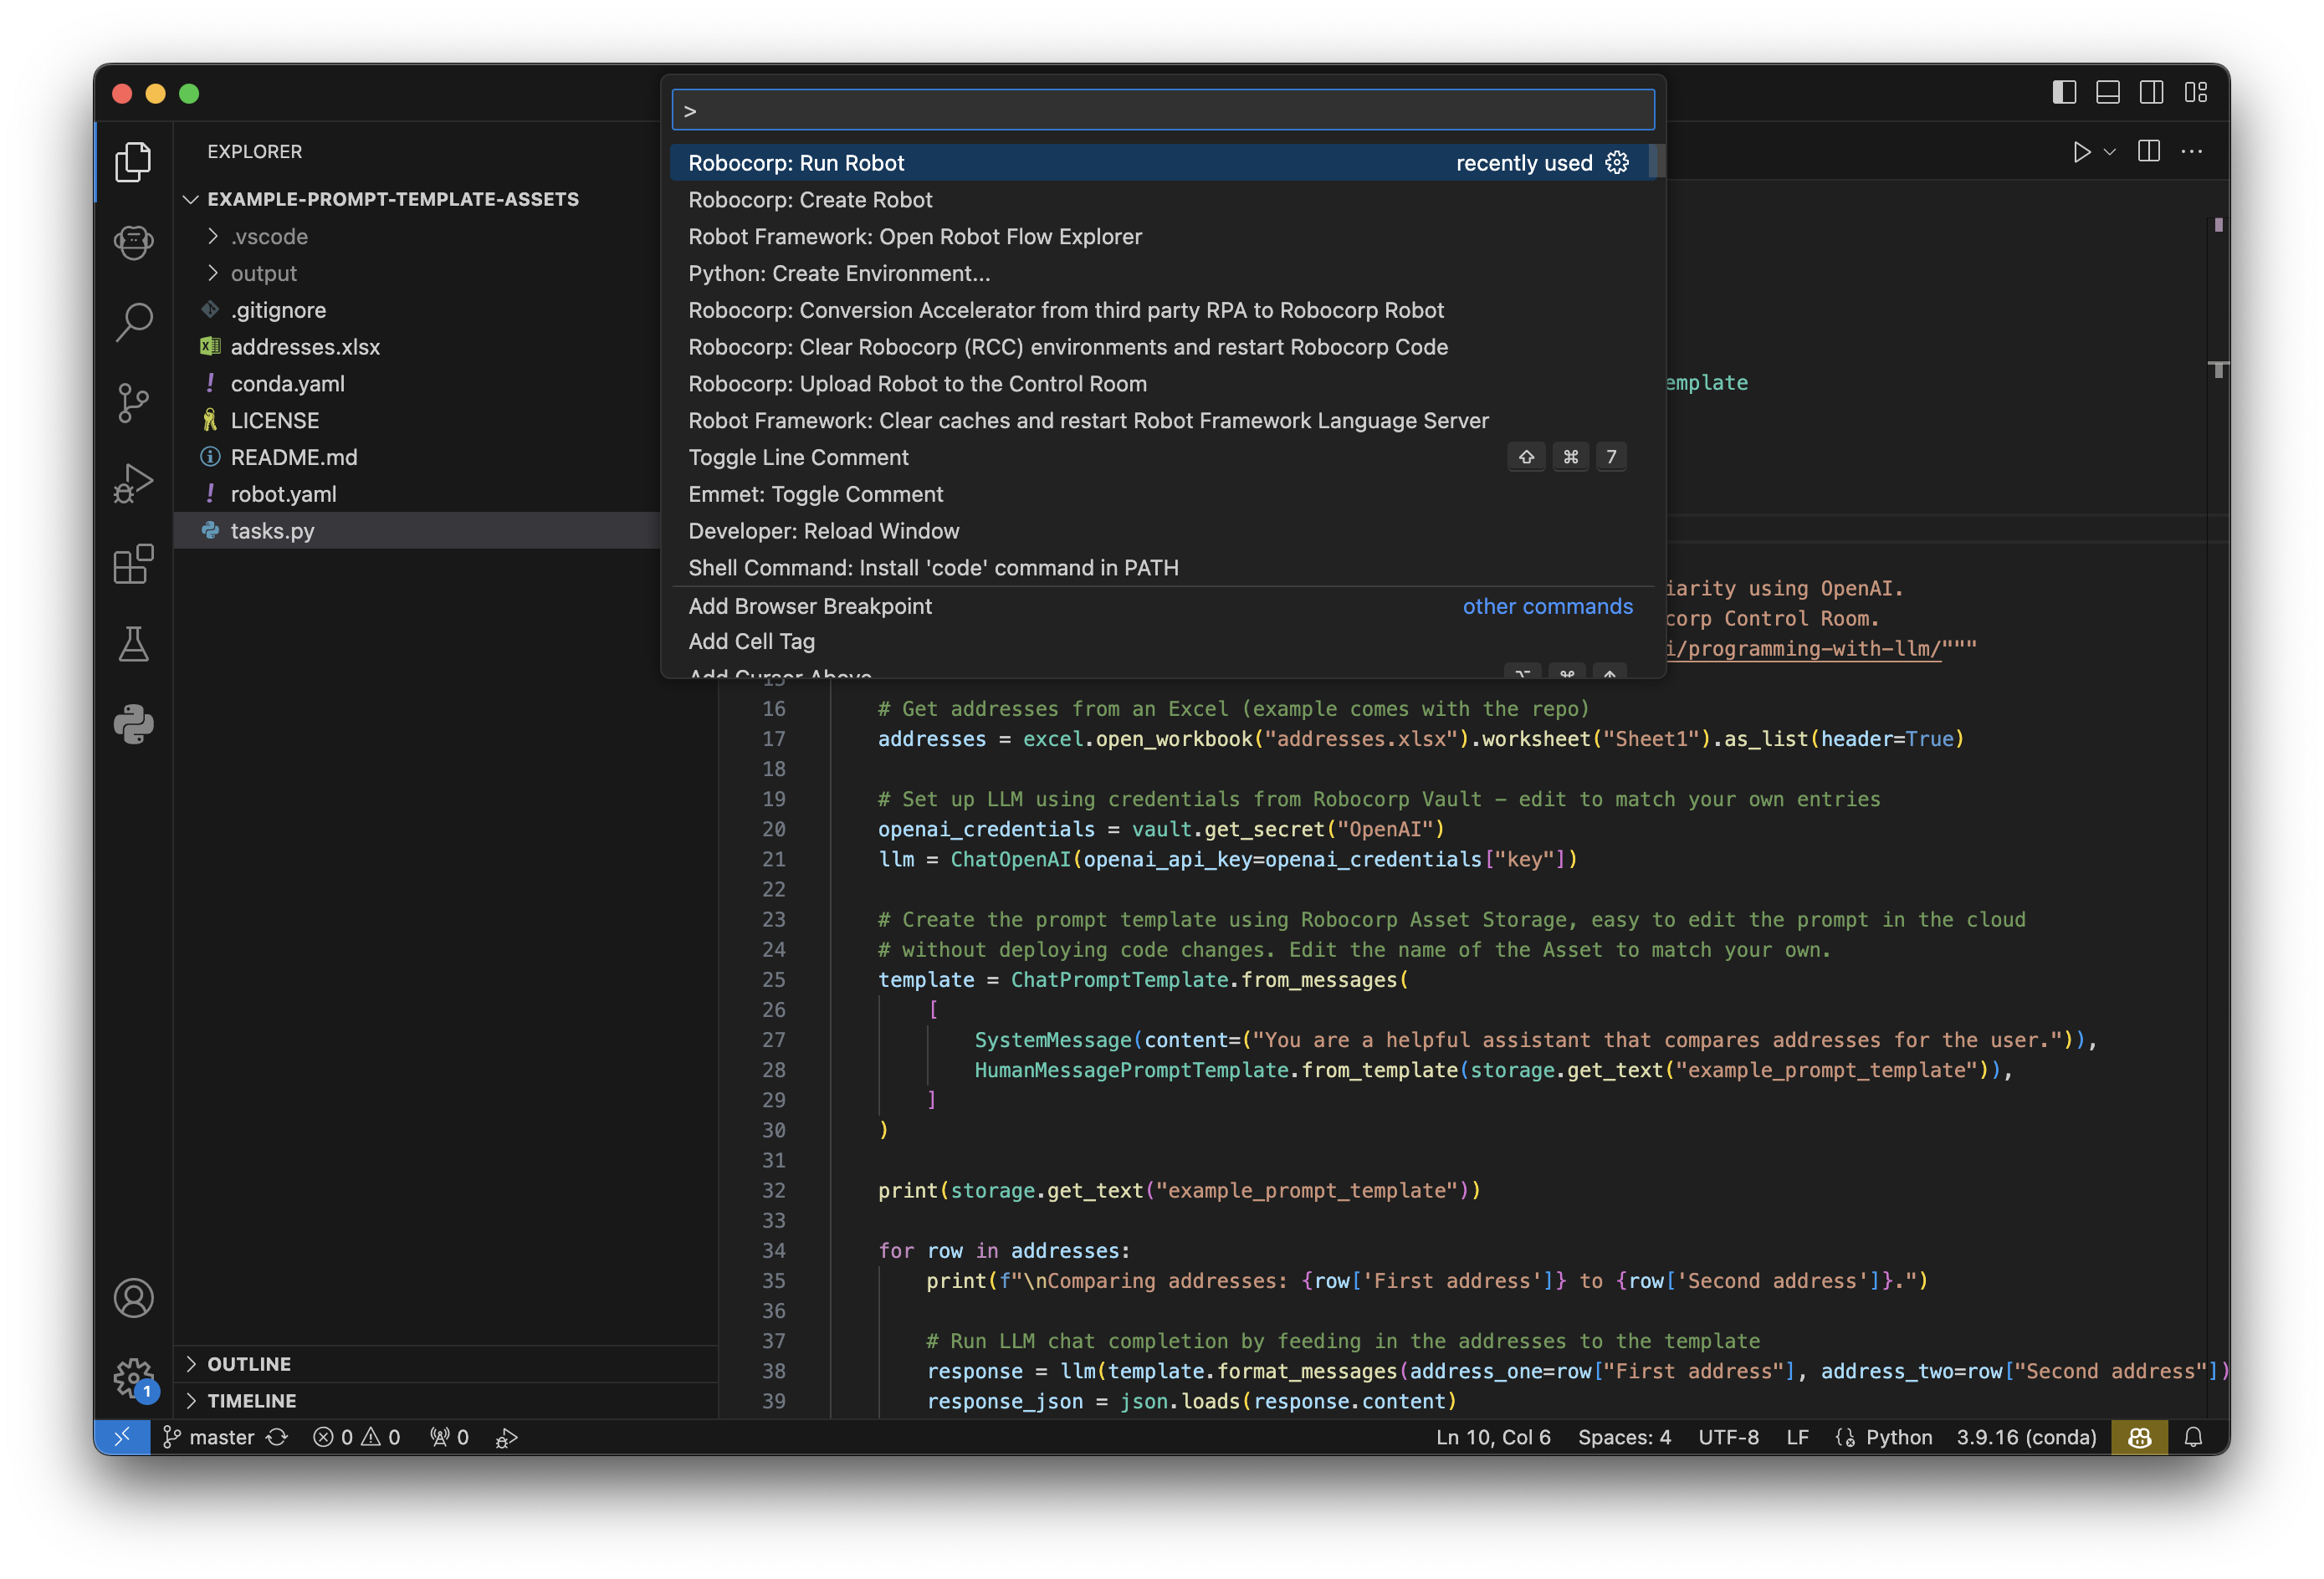Open the Extensions view
2324x1579 pixels.
click(x=133, y=564)
